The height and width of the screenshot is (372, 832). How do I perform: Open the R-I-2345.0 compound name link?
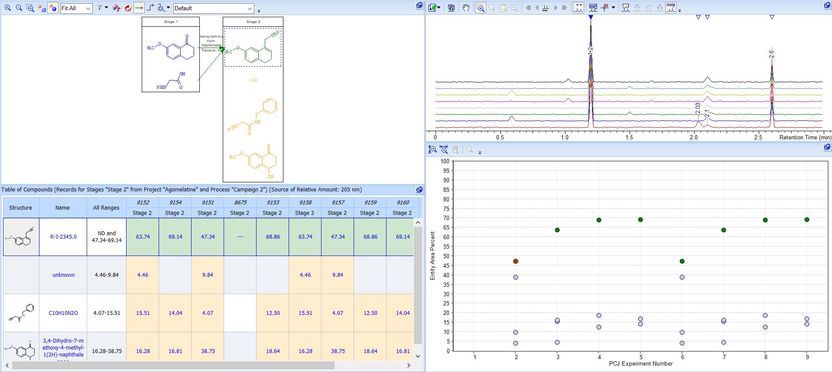[x=63, y=237]
